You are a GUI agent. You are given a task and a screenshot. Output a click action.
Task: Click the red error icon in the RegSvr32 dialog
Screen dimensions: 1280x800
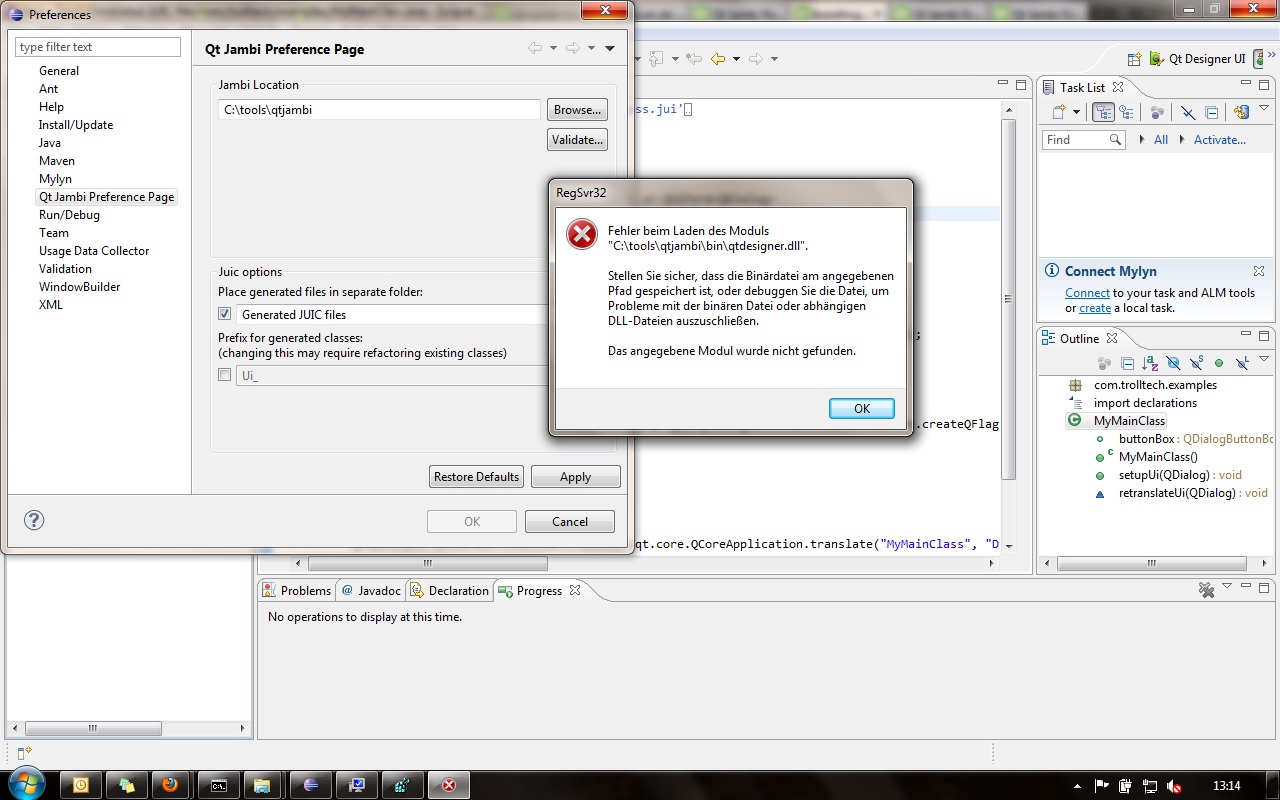[581, 234]
